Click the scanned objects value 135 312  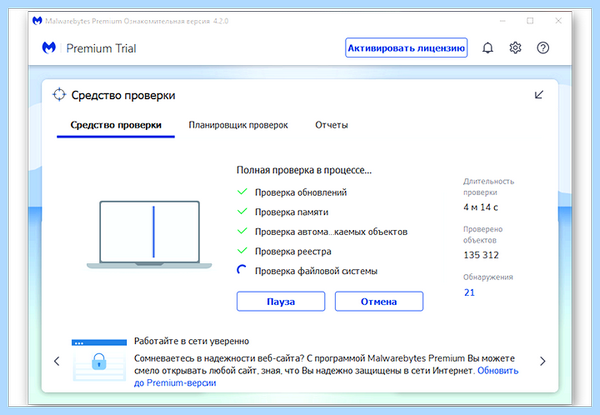481,255
